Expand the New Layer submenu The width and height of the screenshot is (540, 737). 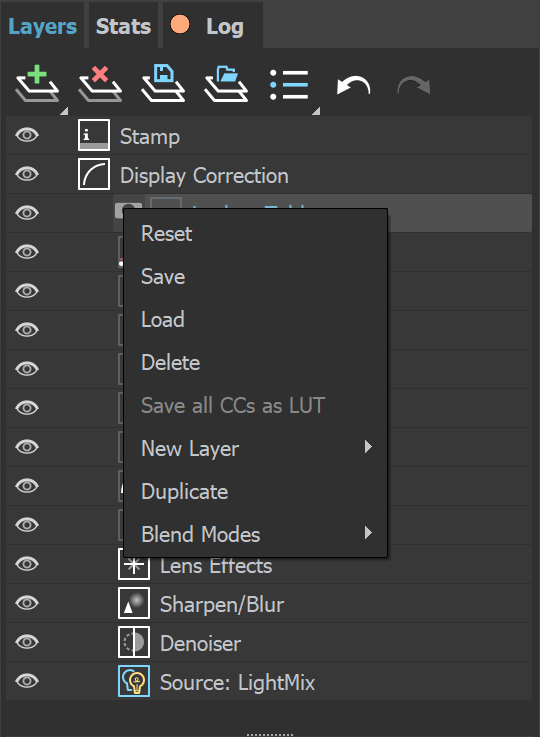[x=255, y=448]
